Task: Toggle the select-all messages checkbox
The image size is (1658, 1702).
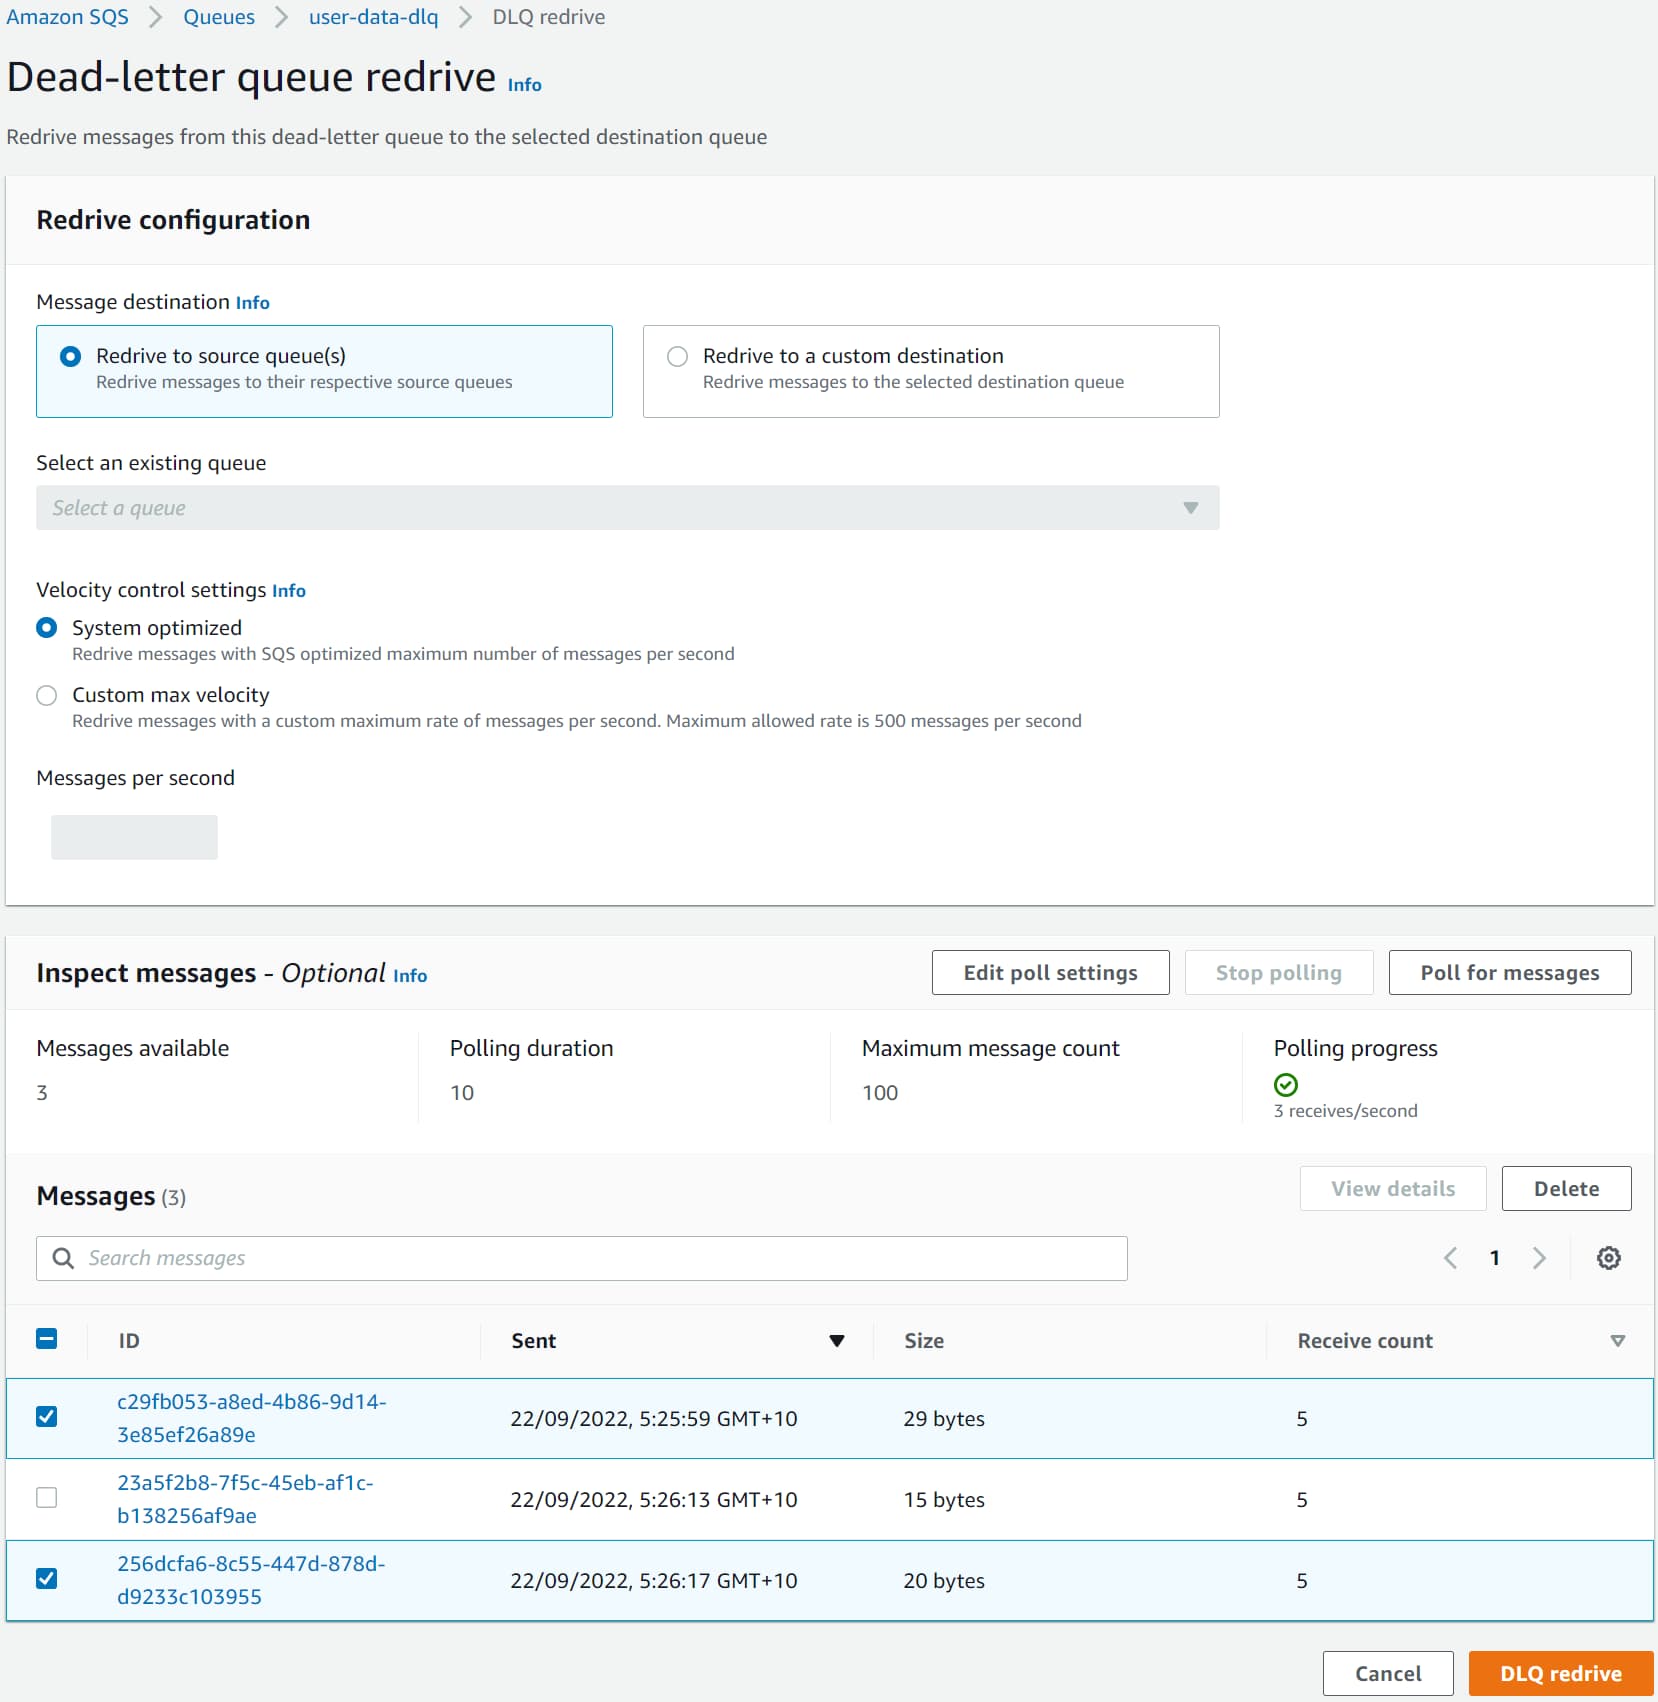Action: [47, 1338]
